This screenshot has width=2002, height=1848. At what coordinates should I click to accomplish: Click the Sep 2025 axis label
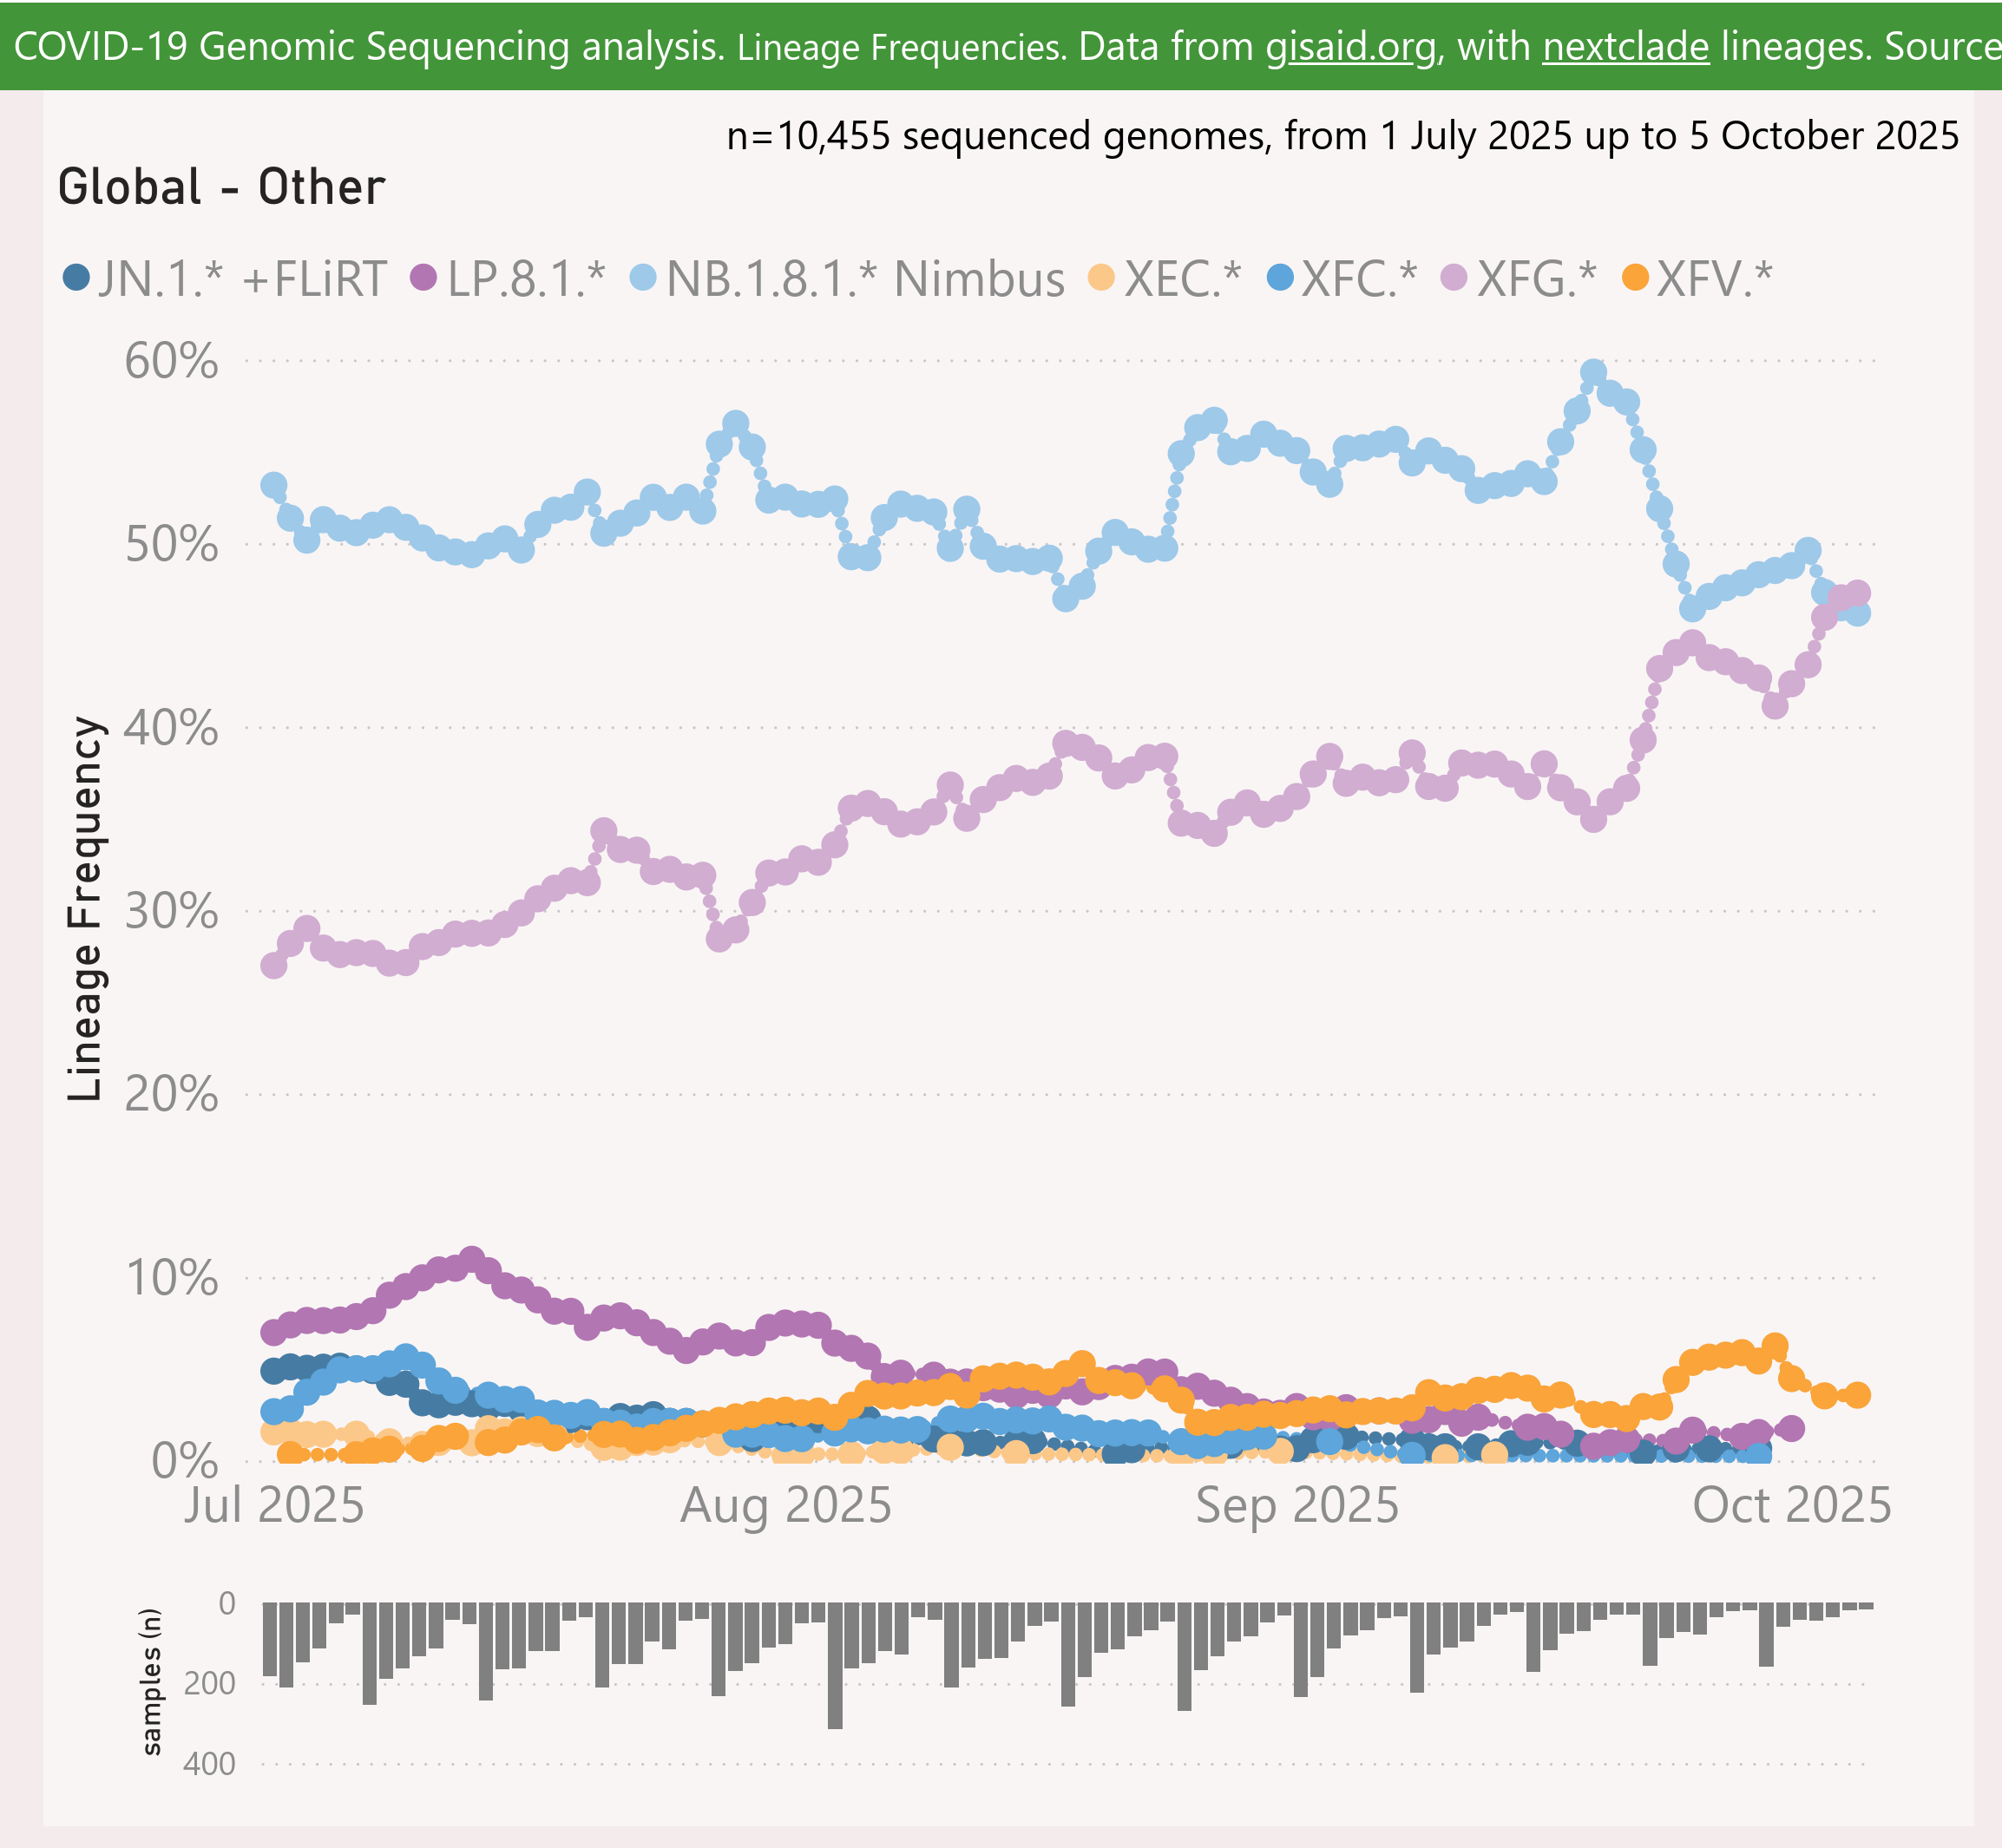click(x=1297, y=1505)
